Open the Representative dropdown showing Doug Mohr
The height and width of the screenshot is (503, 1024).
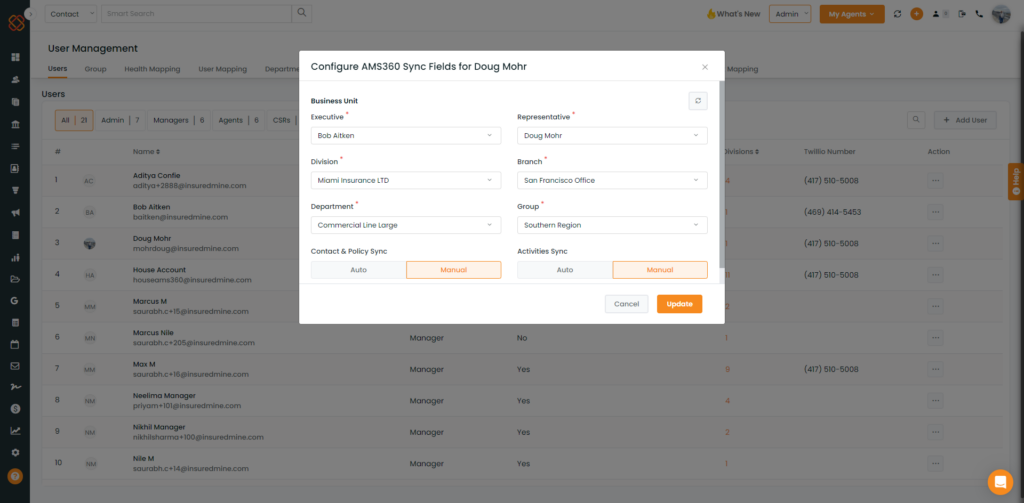[x=612, y=135]
